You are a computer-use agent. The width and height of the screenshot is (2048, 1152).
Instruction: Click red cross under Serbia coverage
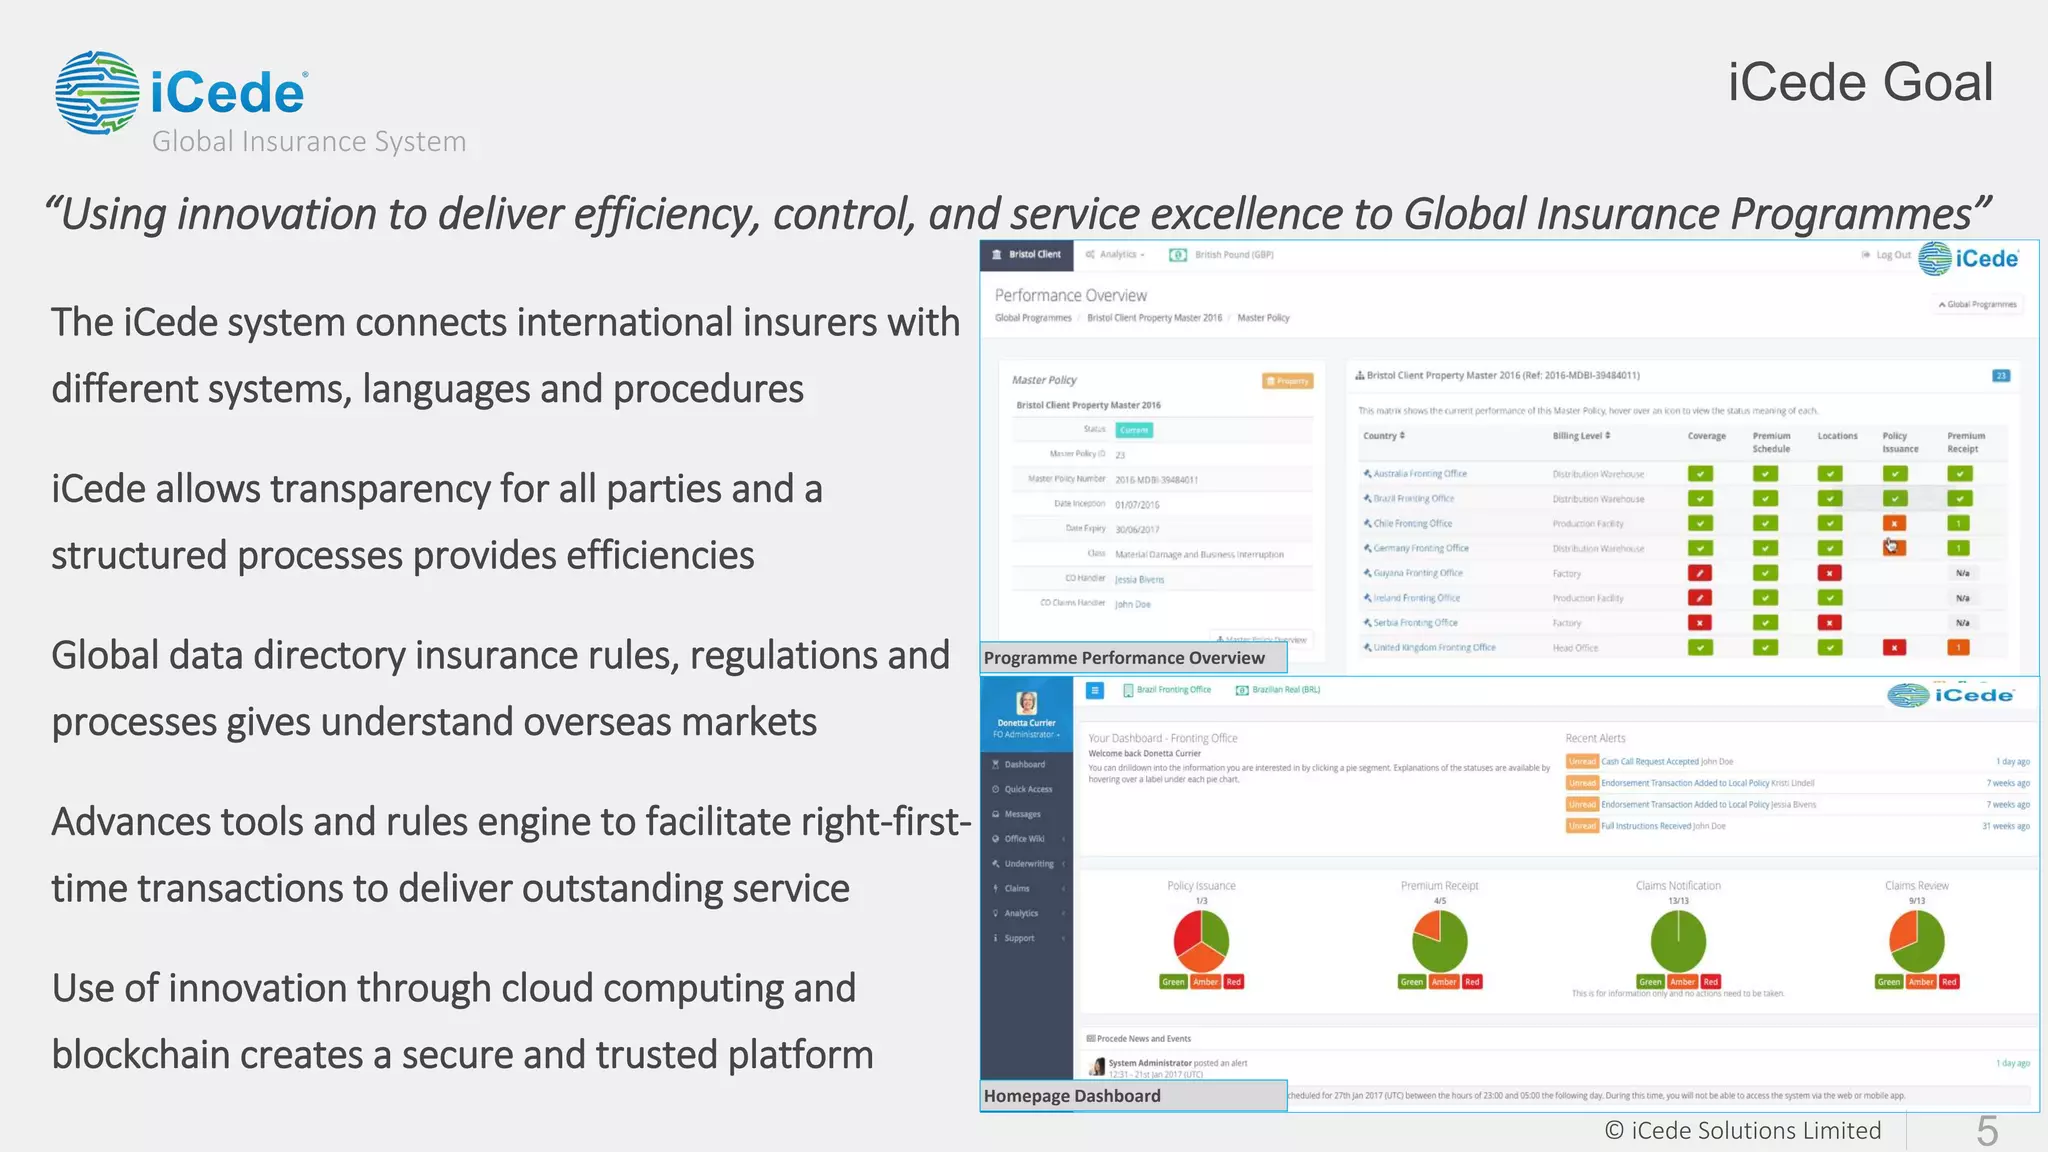click(x=1700, y=623)
